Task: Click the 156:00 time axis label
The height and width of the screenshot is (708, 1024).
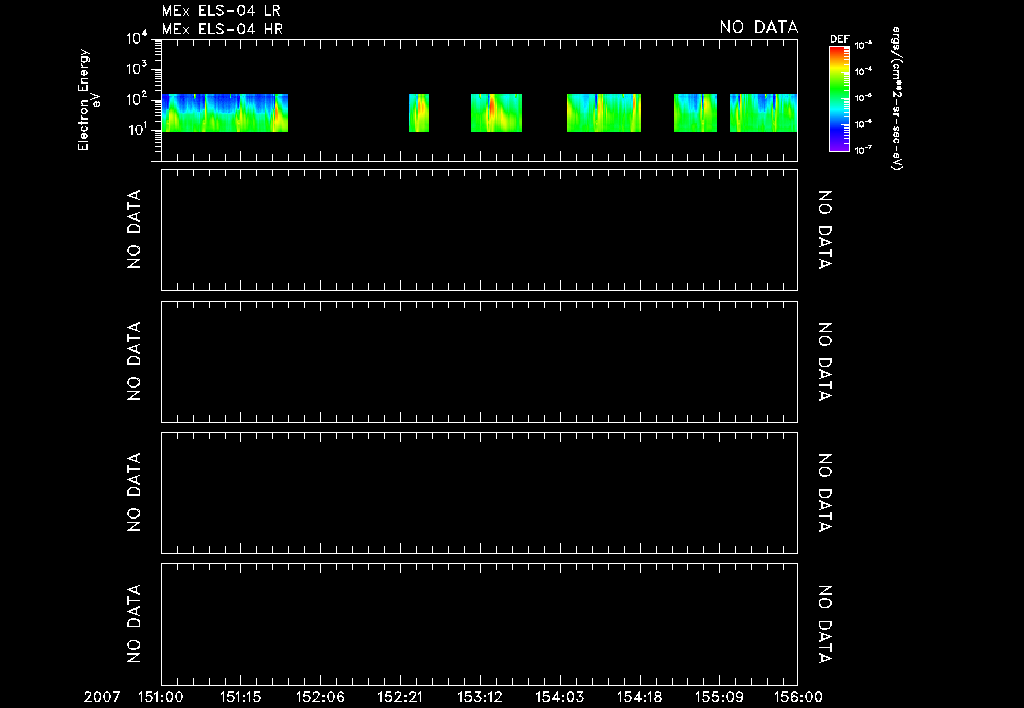Action: (798, 697)
